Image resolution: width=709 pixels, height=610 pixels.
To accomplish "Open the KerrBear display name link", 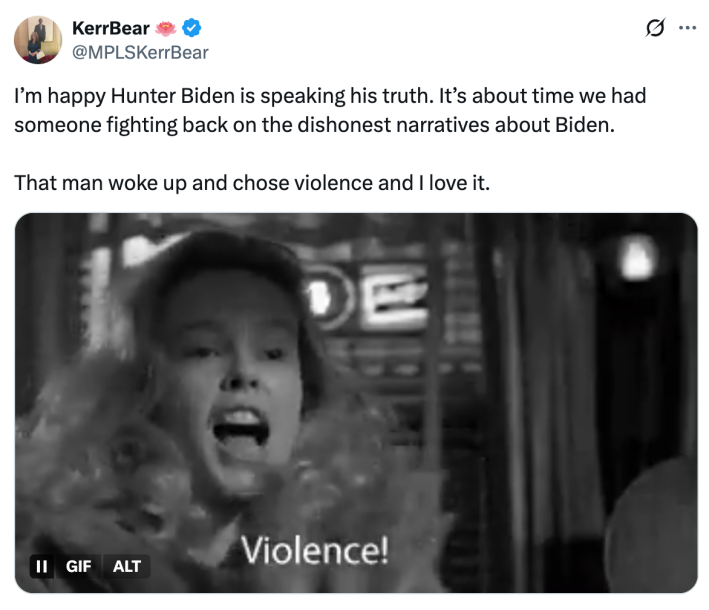I will coord(111,29).
